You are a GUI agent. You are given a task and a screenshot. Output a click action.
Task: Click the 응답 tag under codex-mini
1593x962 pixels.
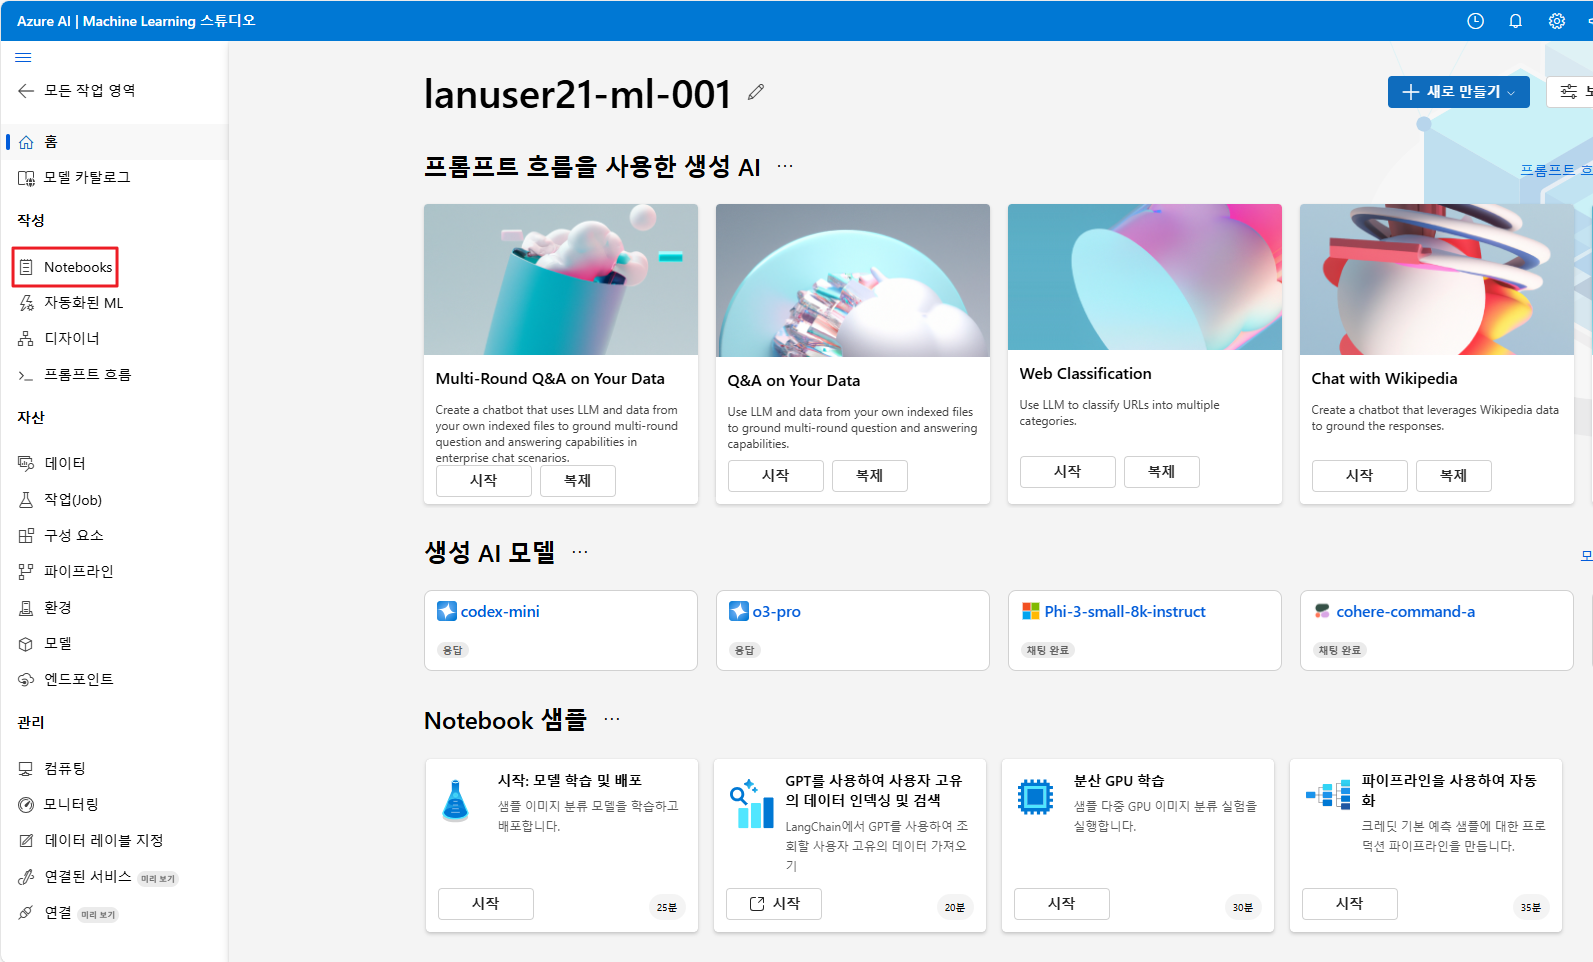click(x=453, y=650)
